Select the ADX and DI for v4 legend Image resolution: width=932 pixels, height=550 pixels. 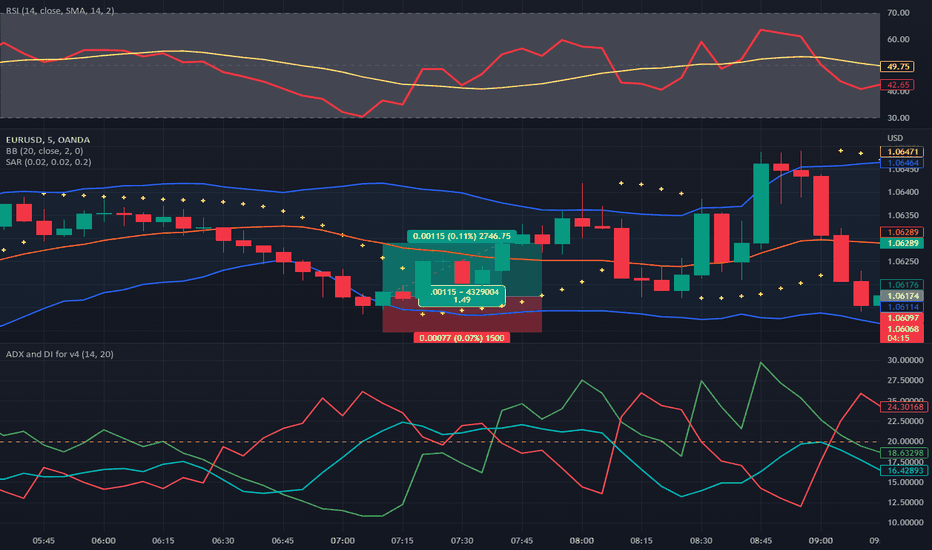point(59,354)
